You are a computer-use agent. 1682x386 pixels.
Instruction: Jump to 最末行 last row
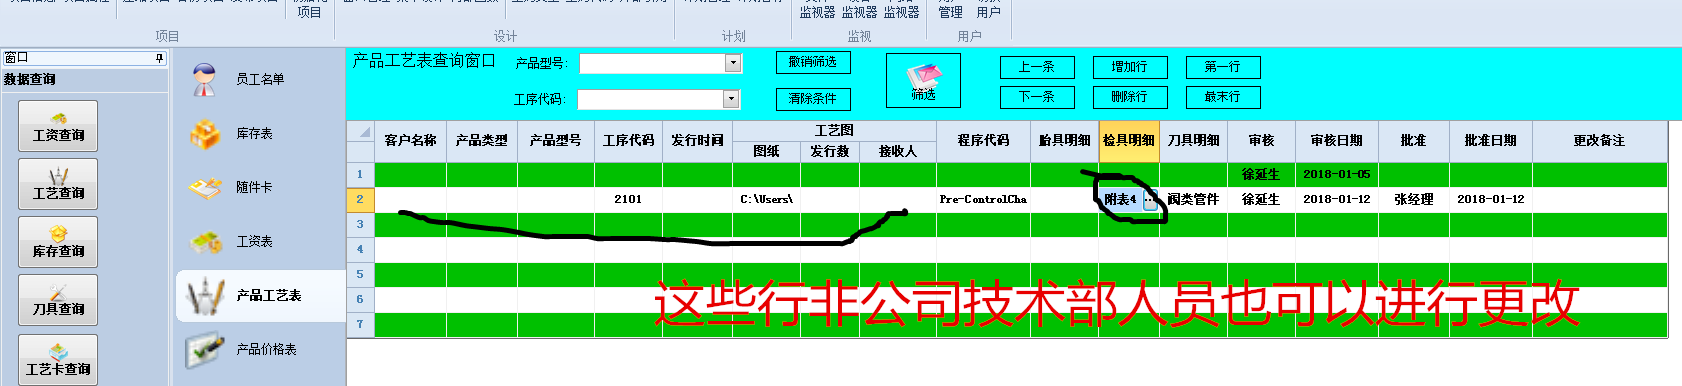tap(1223, 97)
